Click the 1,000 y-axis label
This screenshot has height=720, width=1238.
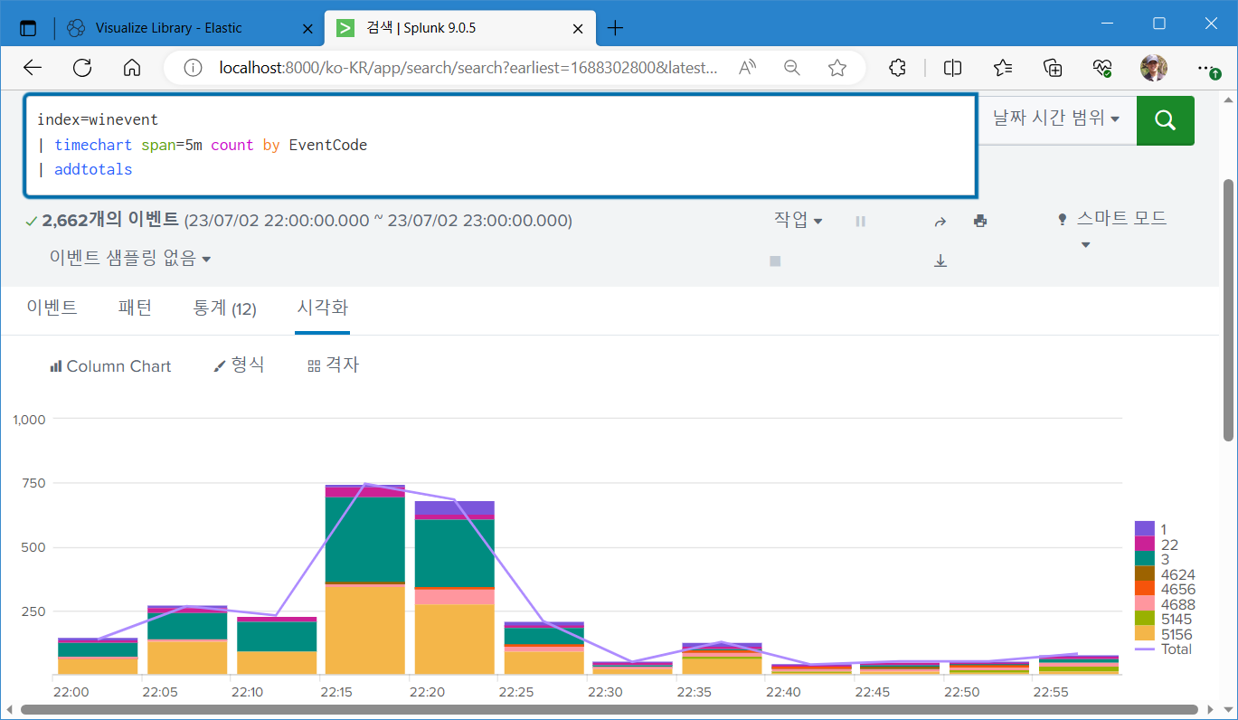[29, 419]
